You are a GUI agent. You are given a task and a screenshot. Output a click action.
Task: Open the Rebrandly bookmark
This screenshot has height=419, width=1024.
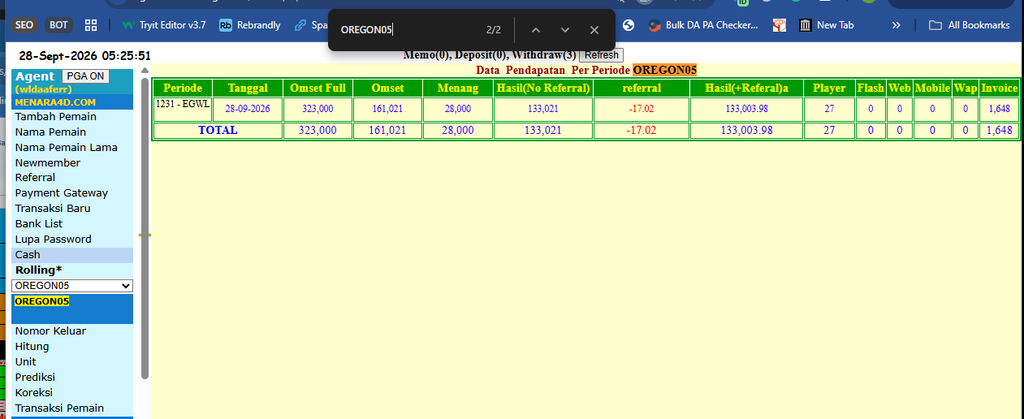[x=249, y=25]
